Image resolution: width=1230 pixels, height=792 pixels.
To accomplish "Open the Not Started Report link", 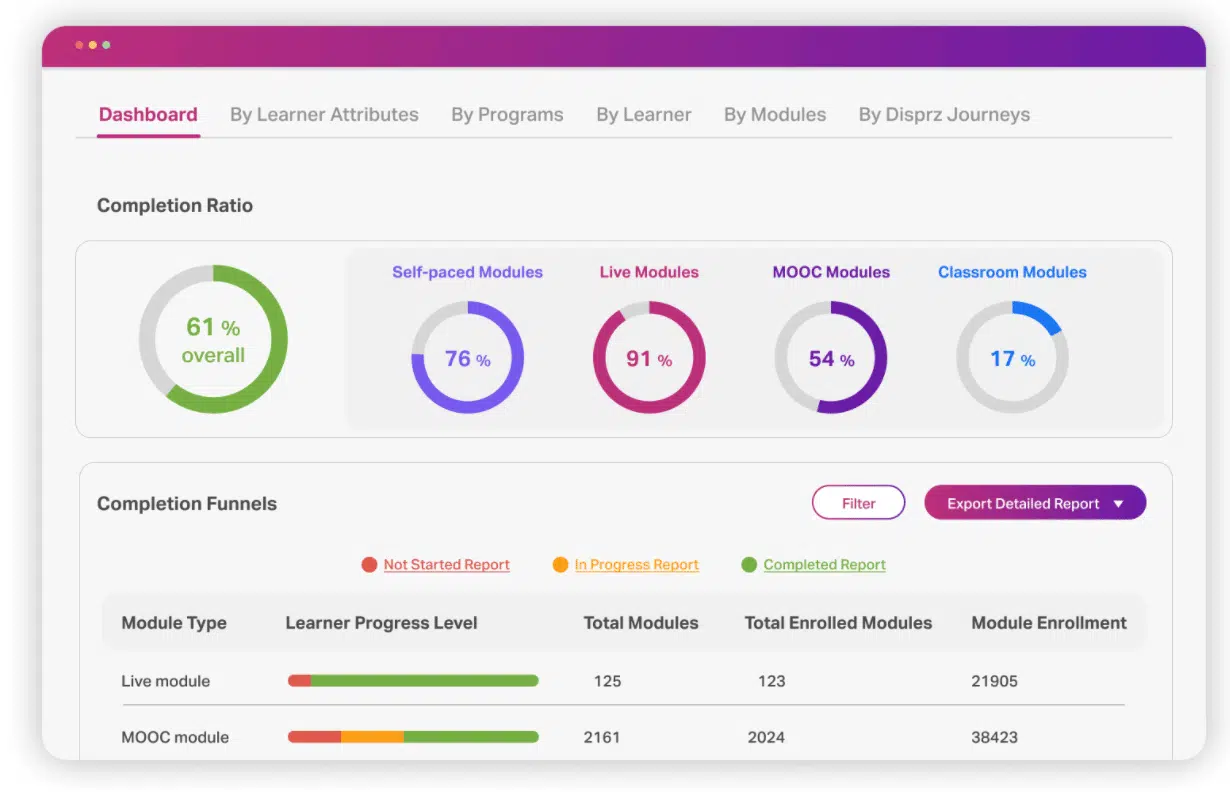I will click(447, 565).
